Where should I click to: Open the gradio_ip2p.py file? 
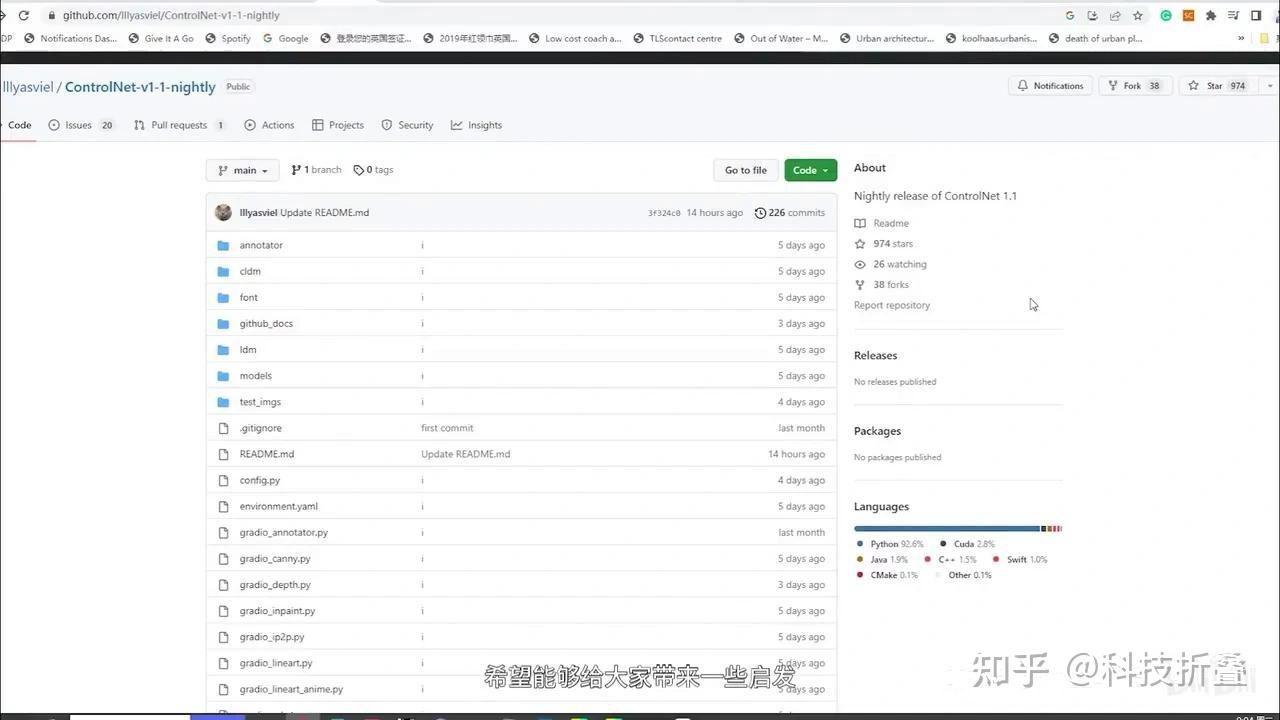tap(272, 637)
